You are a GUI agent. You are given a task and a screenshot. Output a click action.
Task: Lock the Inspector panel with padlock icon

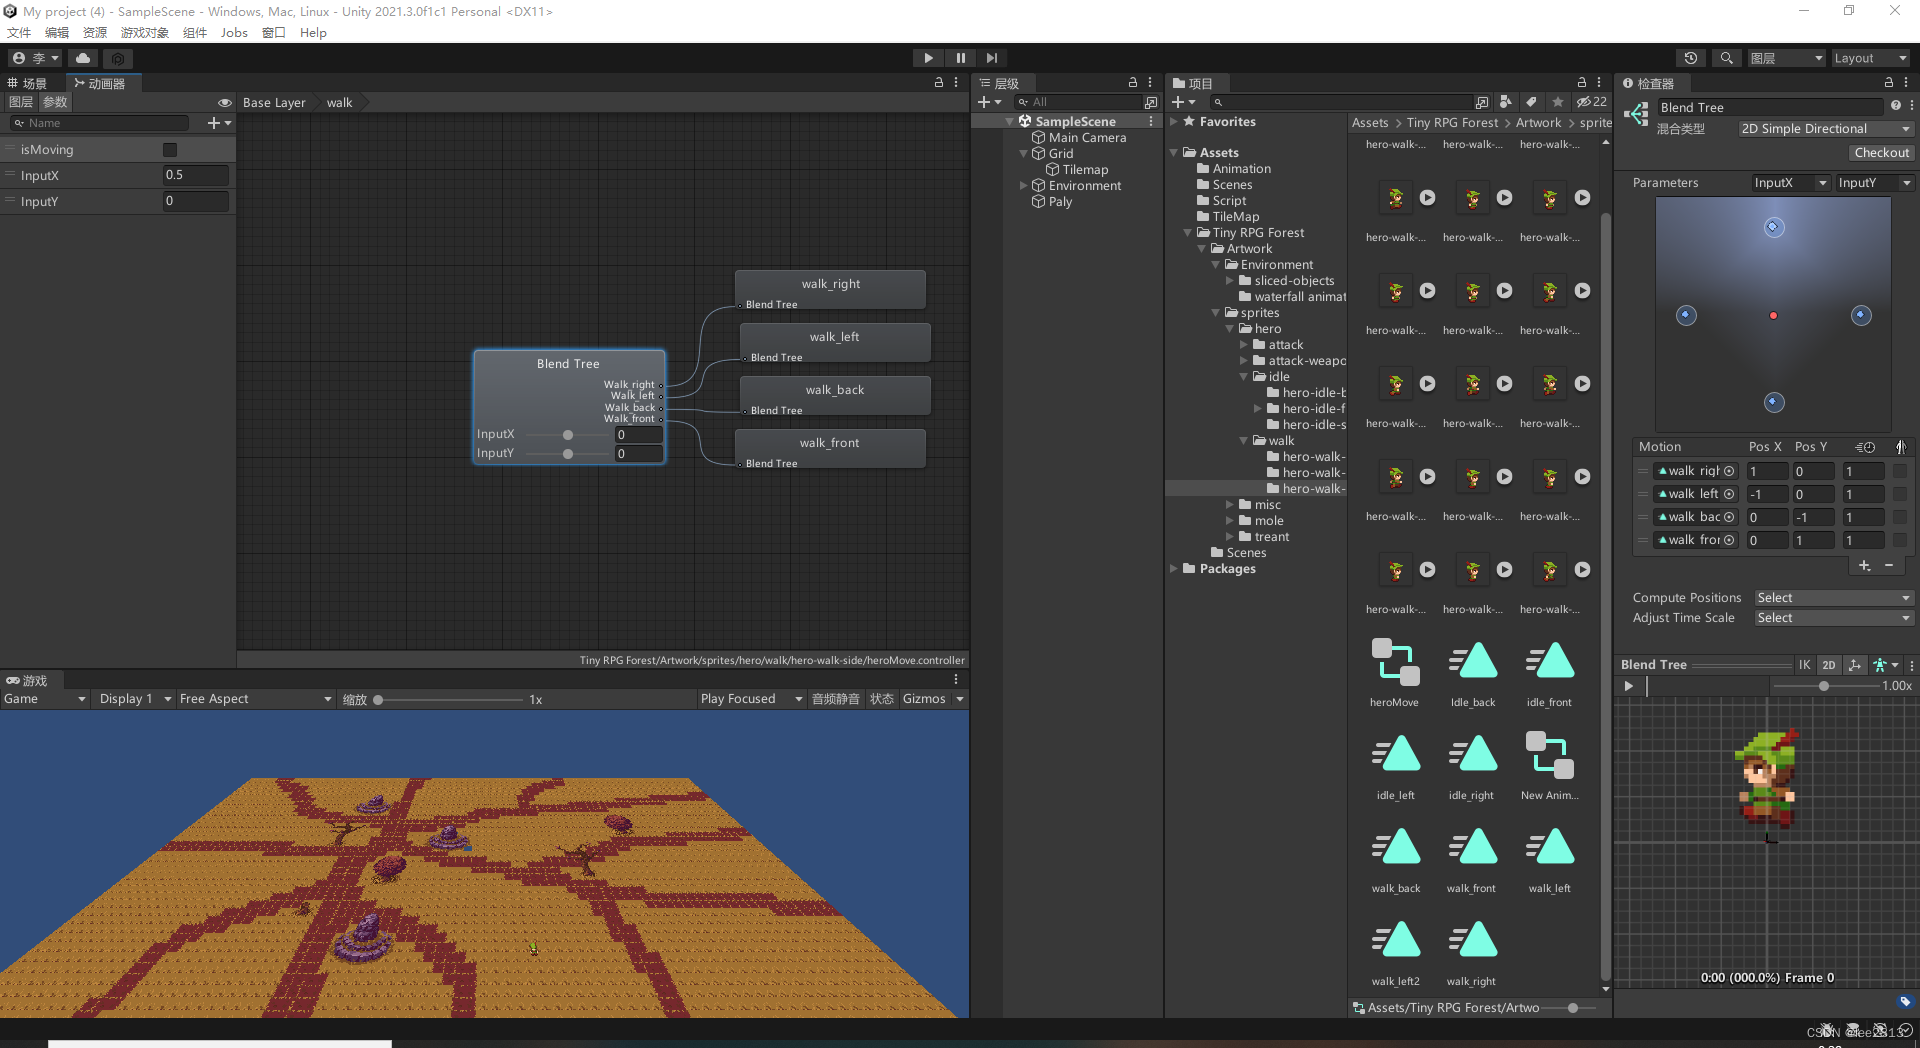(x=1889, y=82)
